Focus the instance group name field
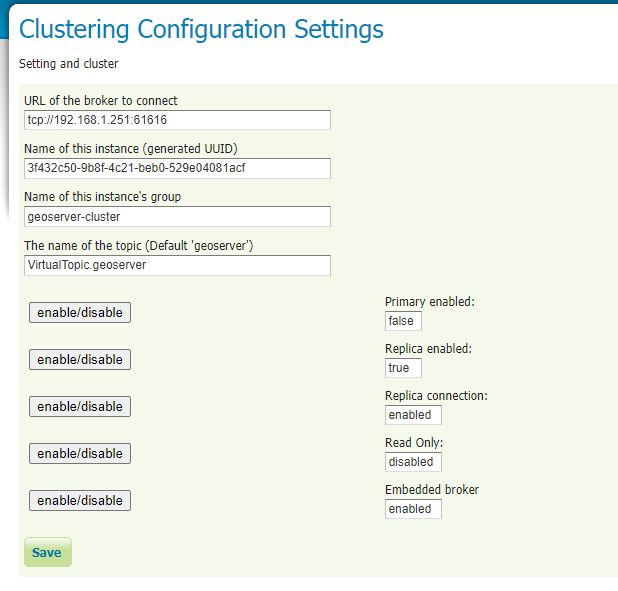 pyautogui.click(x=177, y=217)
